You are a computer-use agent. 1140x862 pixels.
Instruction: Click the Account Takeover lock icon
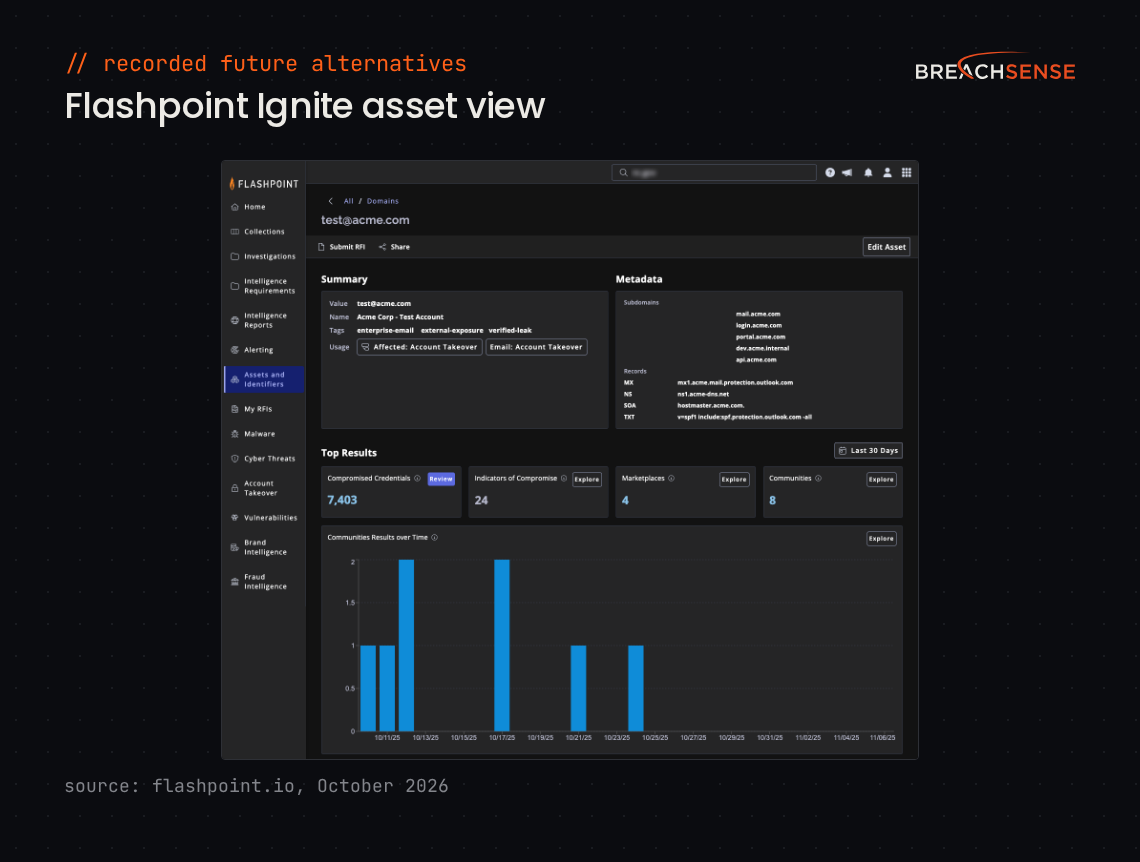click(235, 488)
